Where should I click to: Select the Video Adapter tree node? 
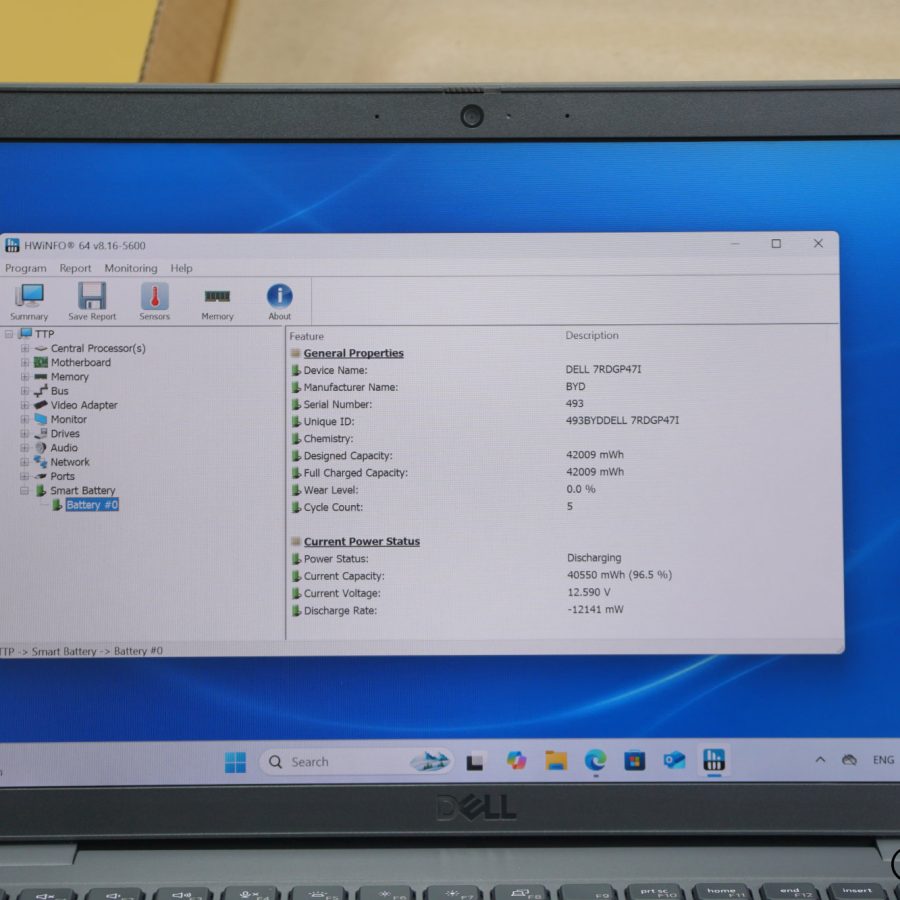pos(84,405)
